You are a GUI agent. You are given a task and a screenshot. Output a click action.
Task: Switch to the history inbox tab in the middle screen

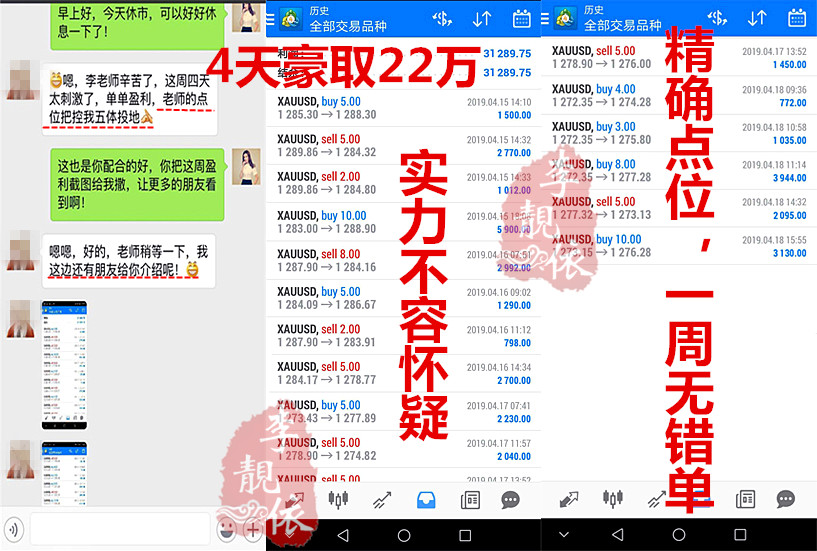[425, 498]
